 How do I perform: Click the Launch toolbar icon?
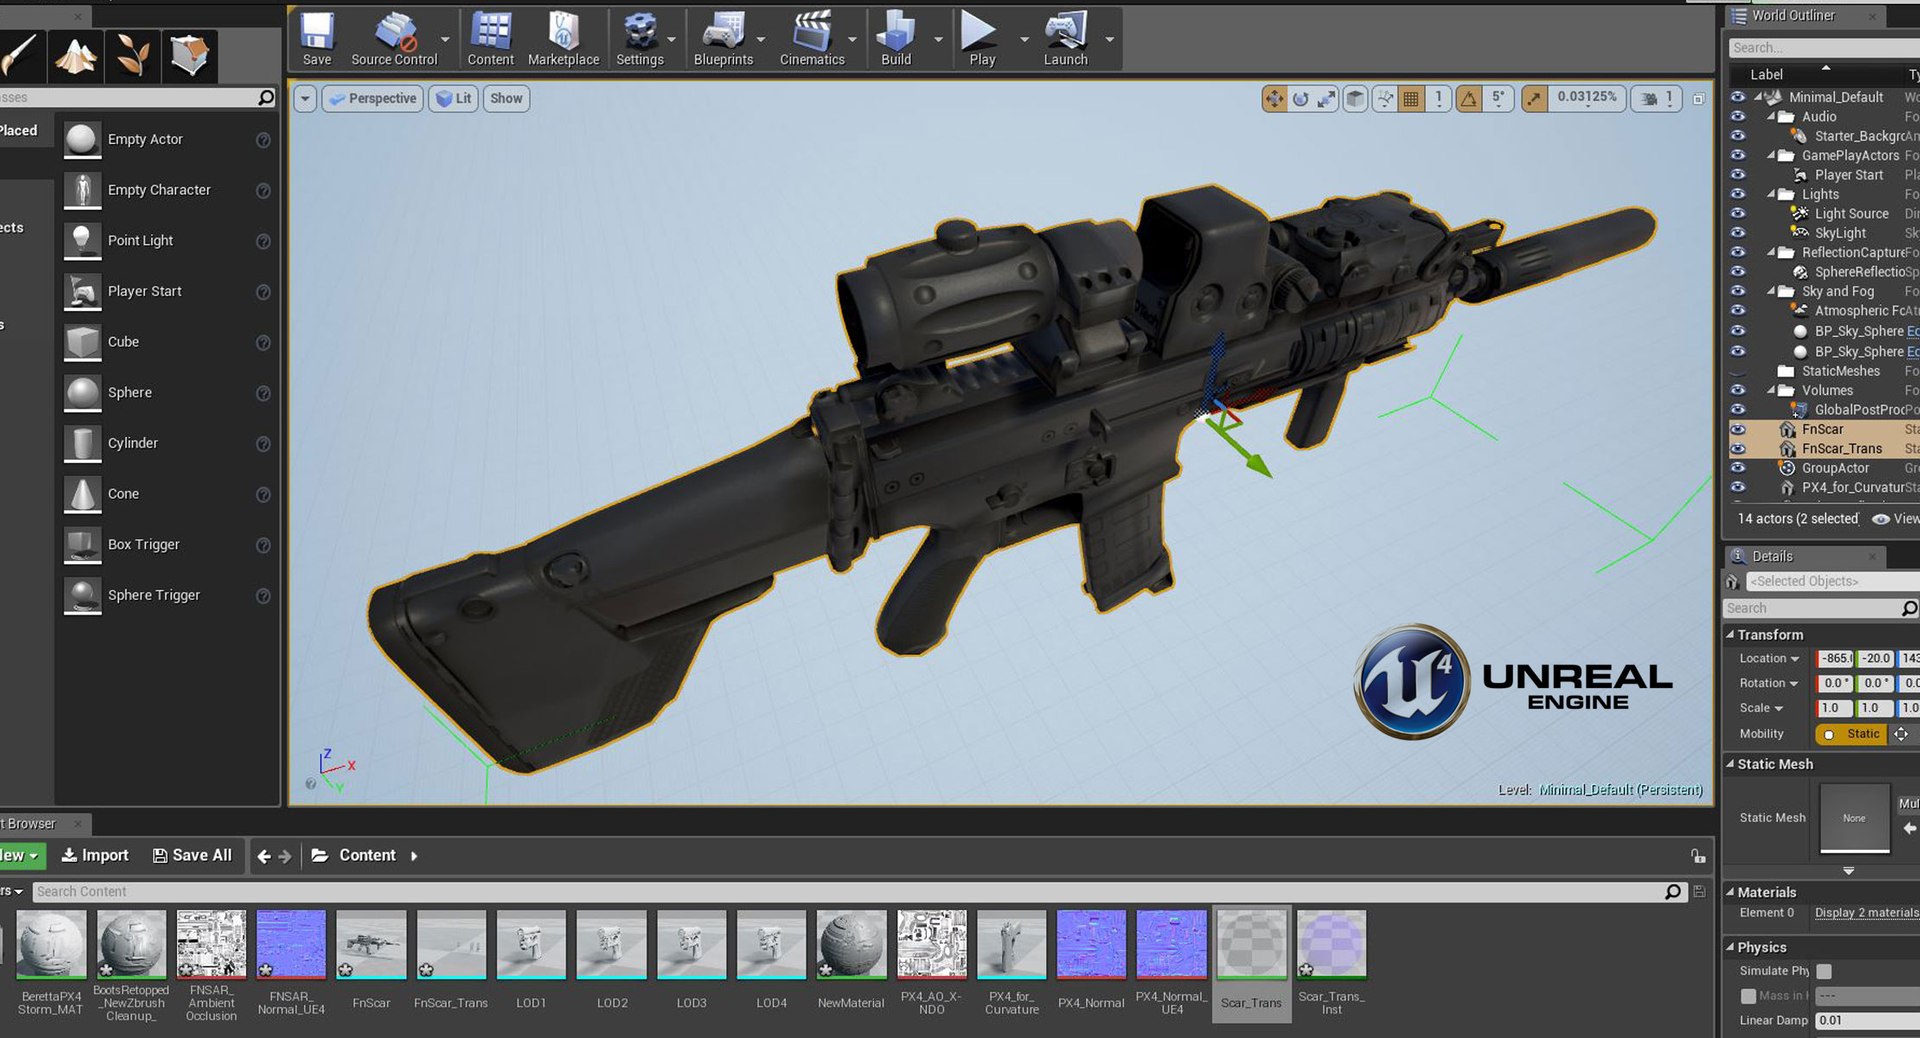pyautogui.click(x=1065, y=39)
